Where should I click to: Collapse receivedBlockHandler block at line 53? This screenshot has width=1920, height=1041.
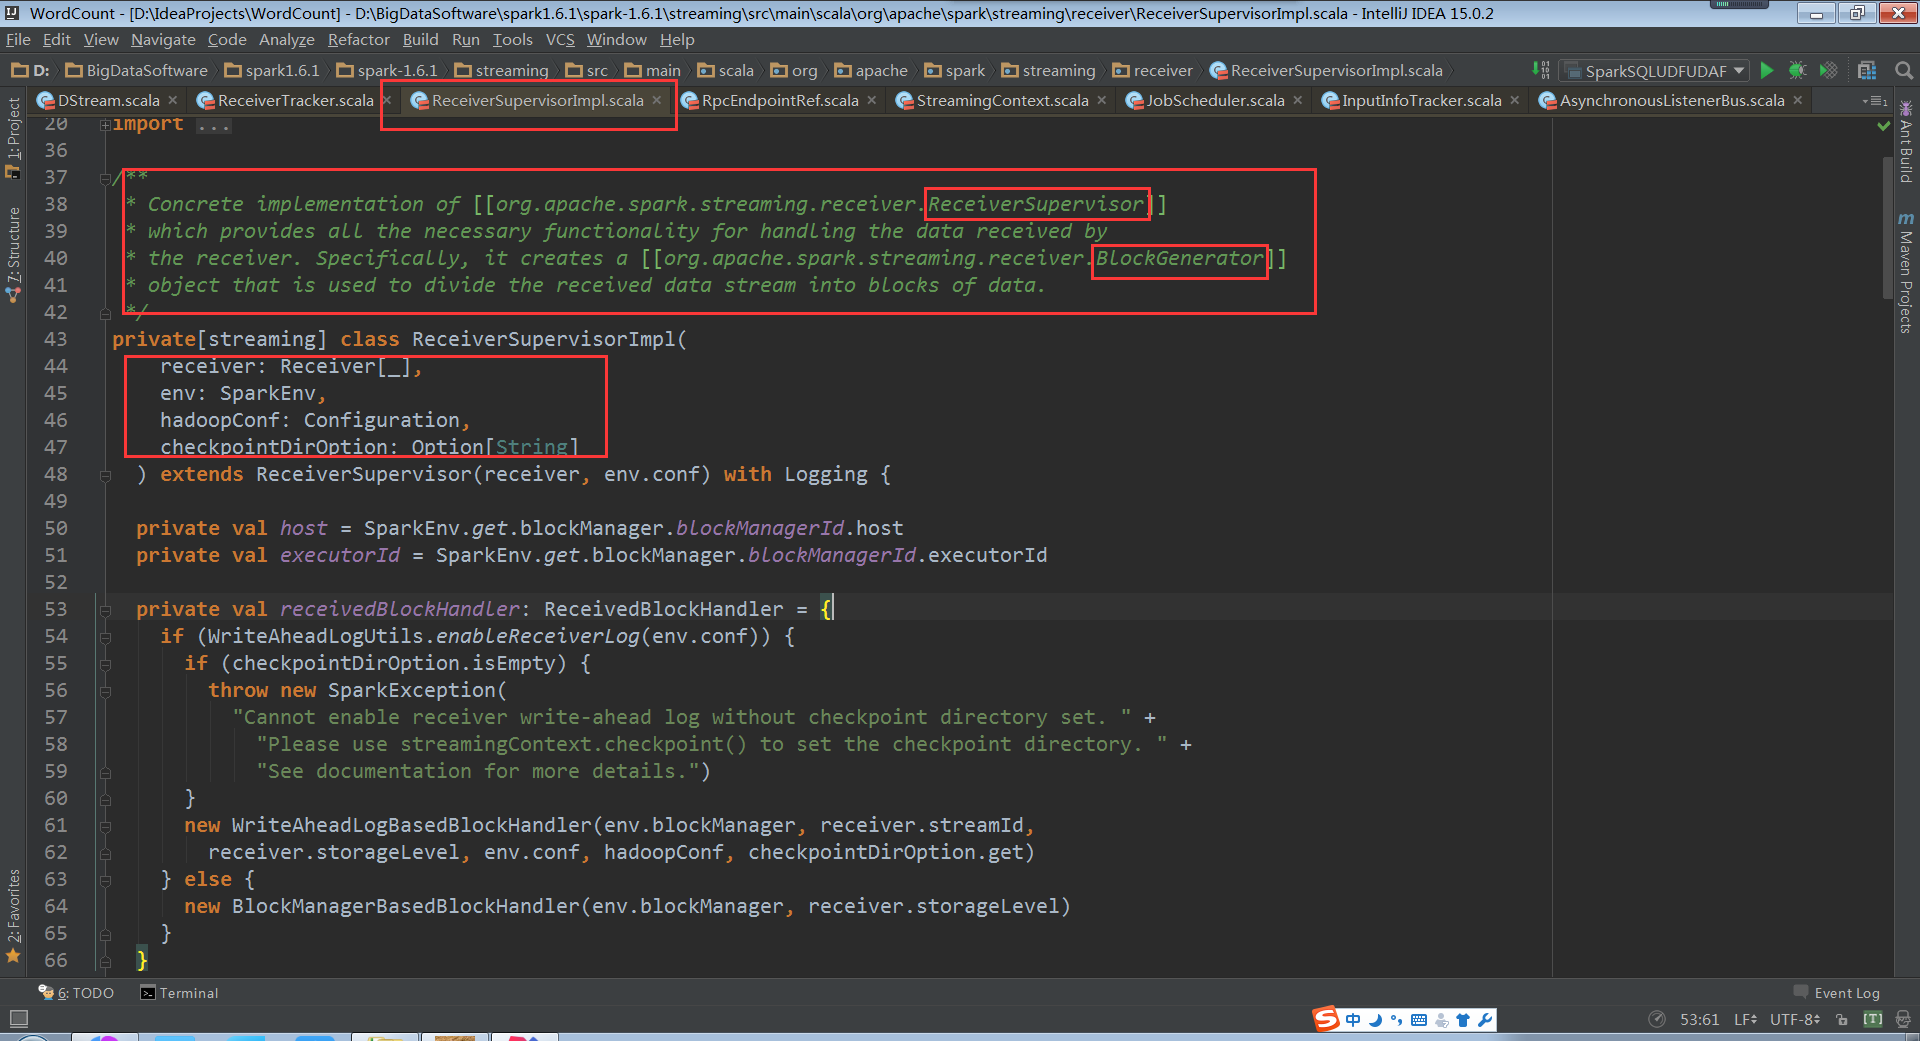(105, 610)
